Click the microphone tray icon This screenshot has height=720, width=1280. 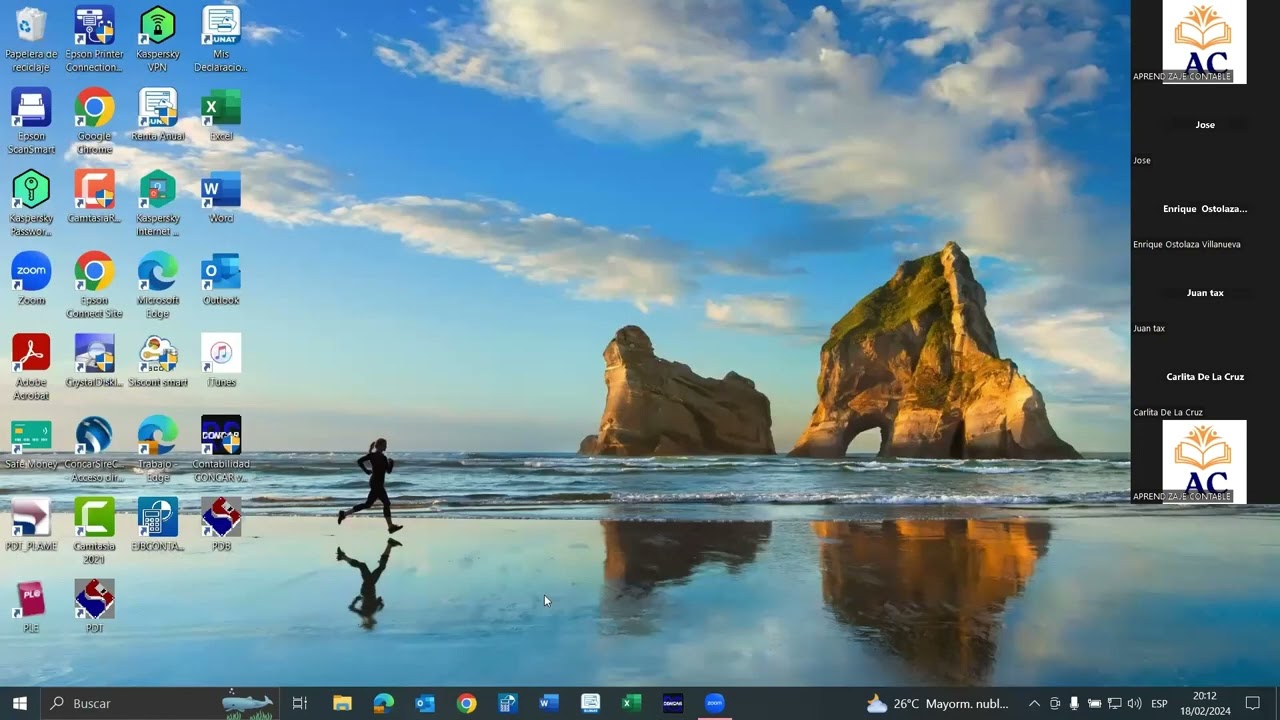pyautogui.click(x=1074, y=703)
